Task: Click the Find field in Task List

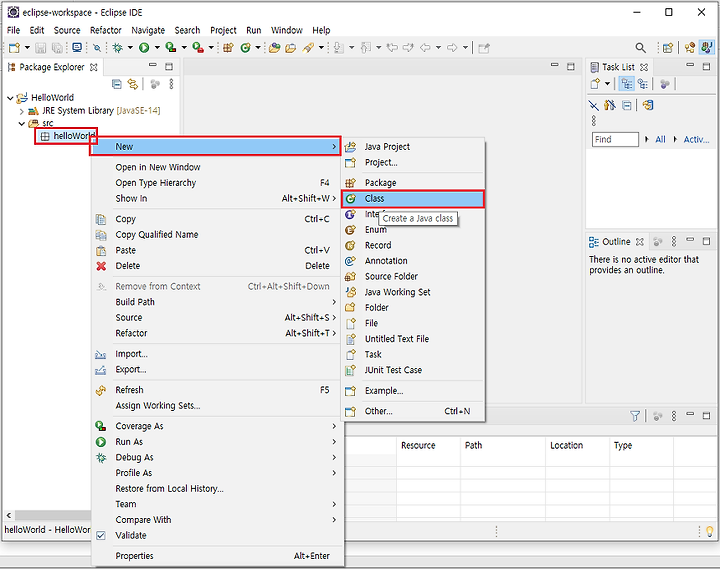Action: [x=615, y=139]
